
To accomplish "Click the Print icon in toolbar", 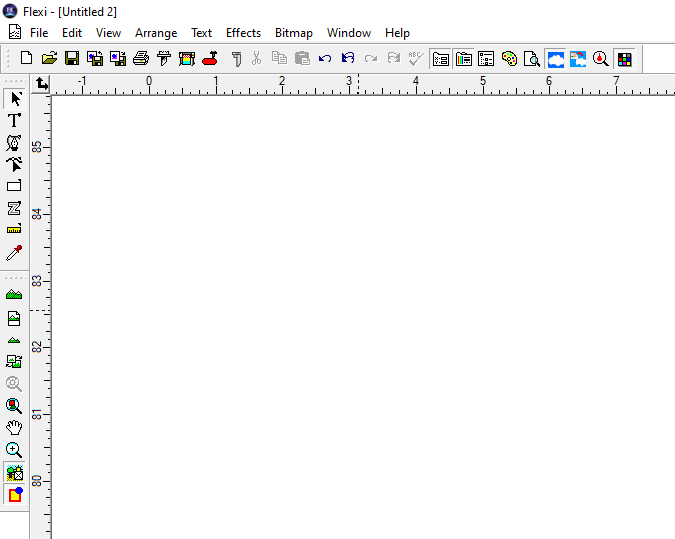I will (x=141, y=59).
